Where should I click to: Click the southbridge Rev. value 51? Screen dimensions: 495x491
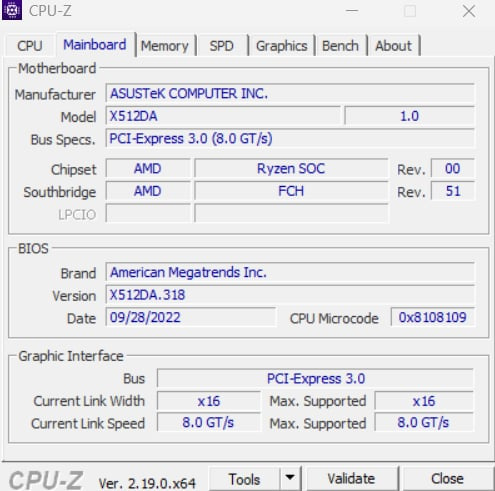point(453,191)
